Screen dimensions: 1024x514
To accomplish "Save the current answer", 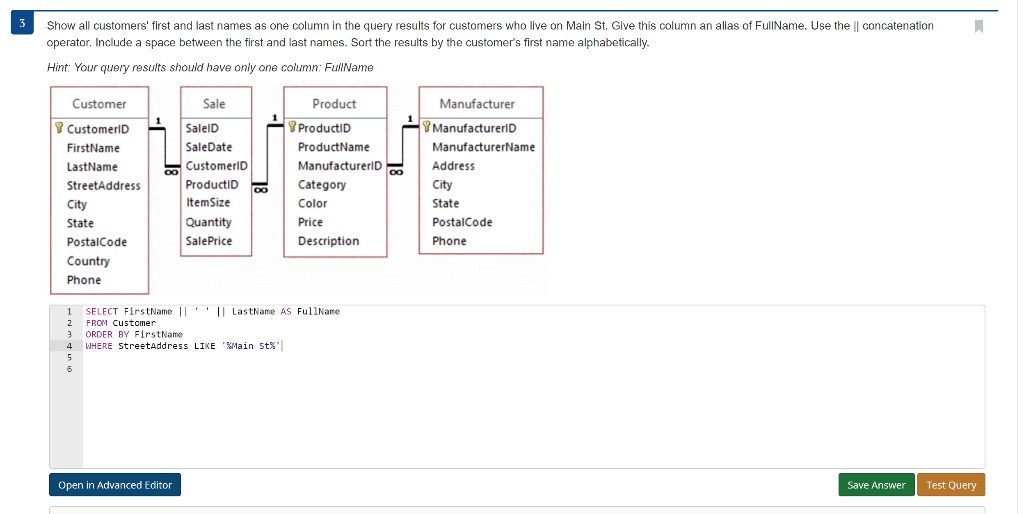I will 876,485.
